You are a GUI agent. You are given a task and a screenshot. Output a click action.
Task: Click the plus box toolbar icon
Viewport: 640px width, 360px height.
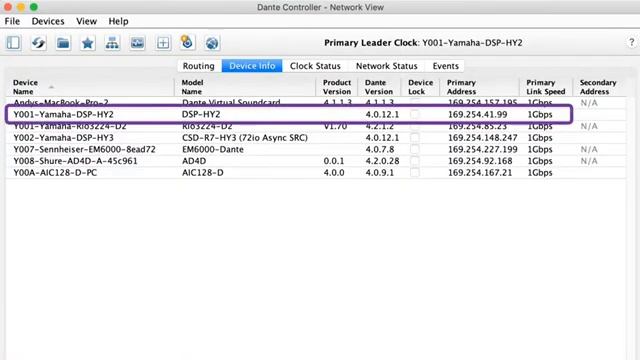coord(163,43)
